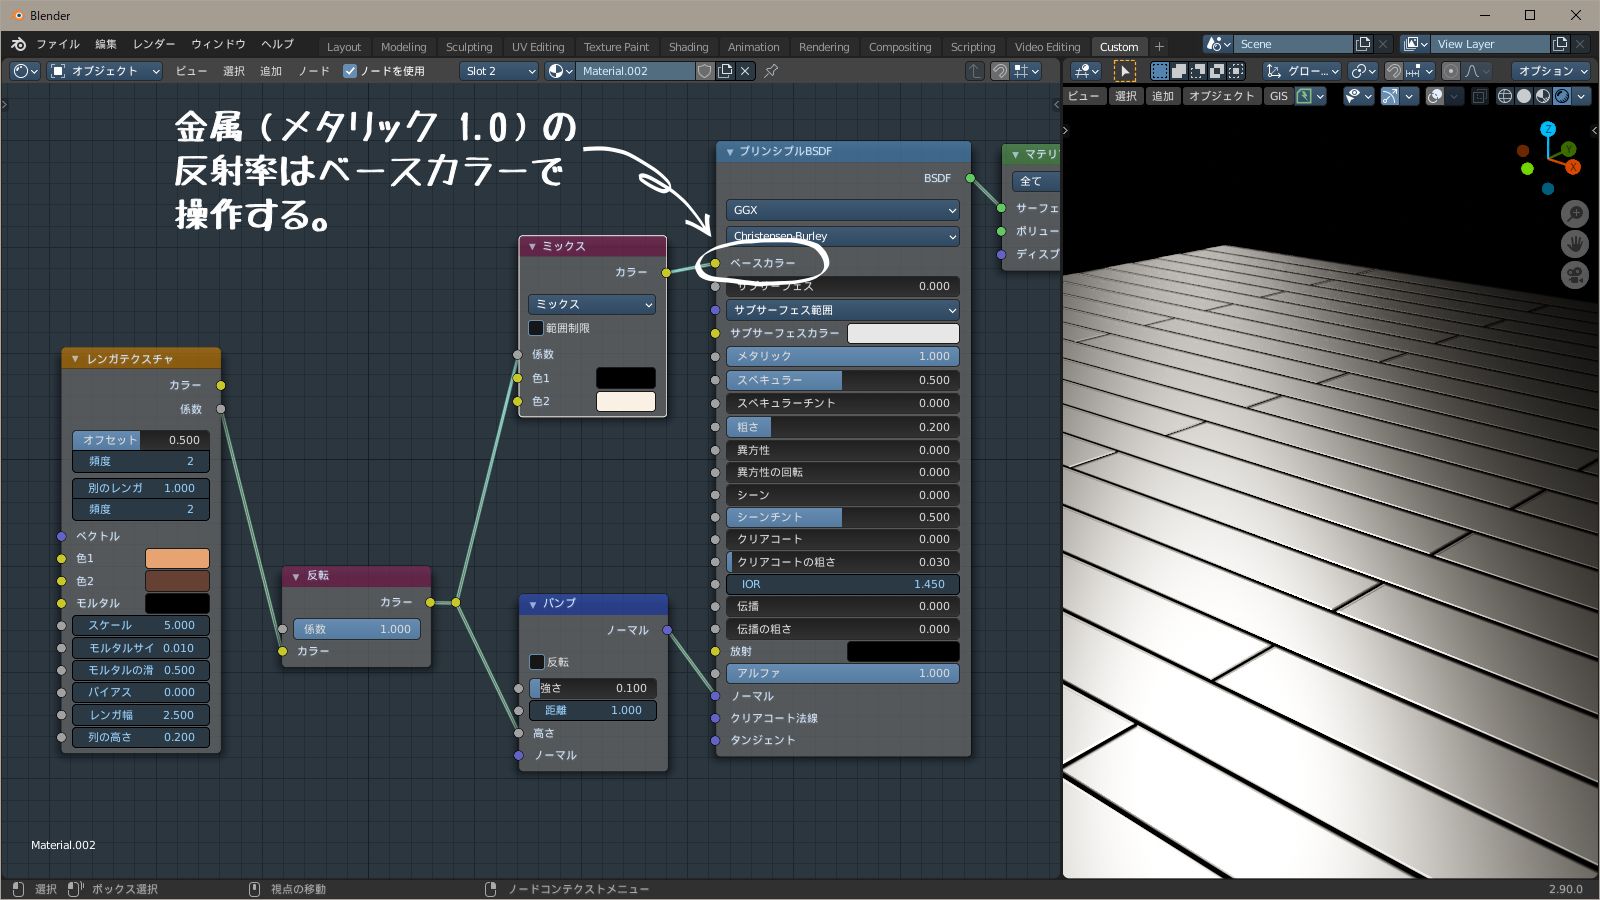The image size is (1600, 900).
Task: Click the Y axis on navigation gizmo
Action: [1569, 149]
